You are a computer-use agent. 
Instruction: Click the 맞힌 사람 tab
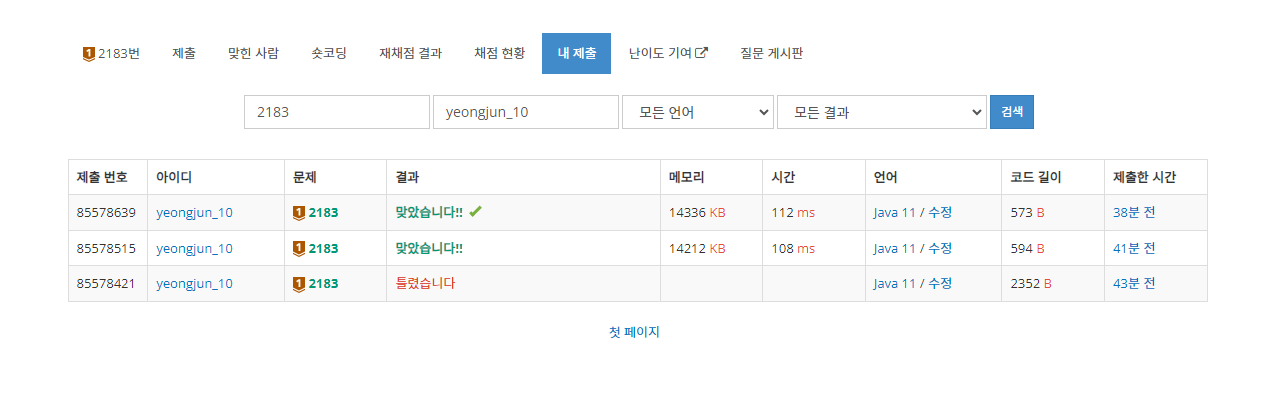(x=254, y=53)
